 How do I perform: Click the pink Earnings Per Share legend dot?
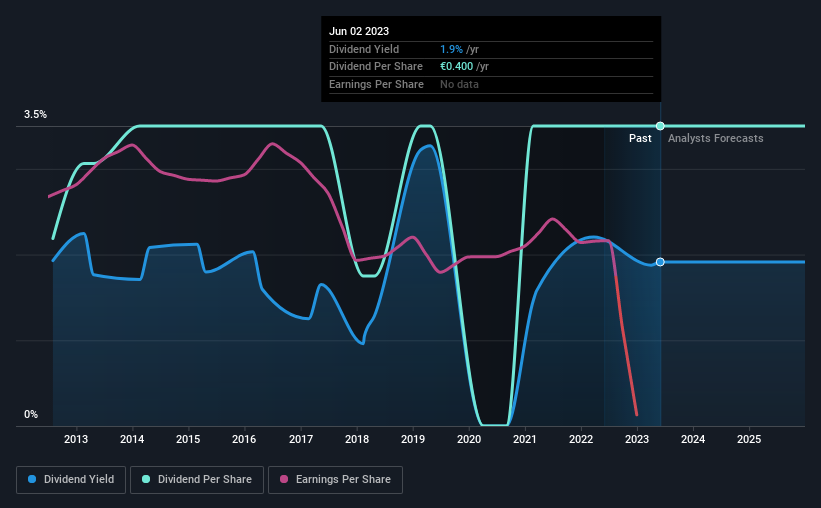[284, 479]
